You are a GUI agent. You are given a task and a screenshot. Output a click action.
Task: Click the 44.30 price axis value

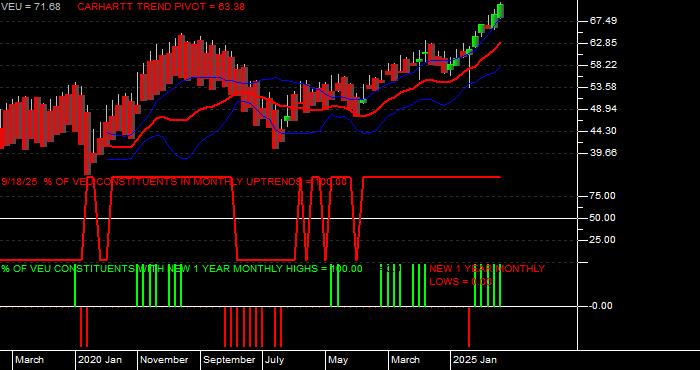[603, 131]
